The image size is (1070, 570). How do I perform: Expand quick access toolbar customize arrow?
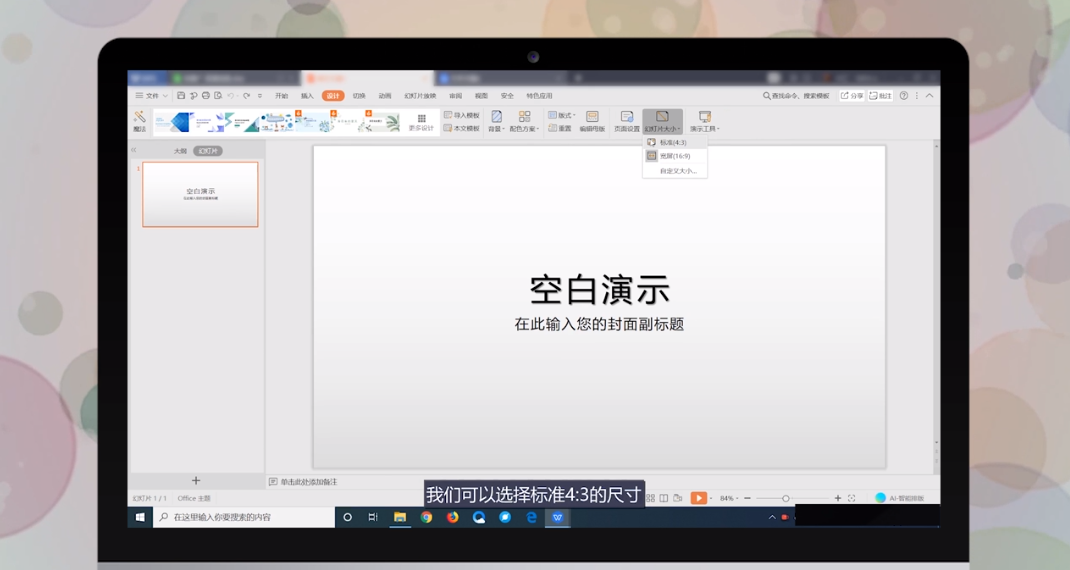[x=259, y=96]
